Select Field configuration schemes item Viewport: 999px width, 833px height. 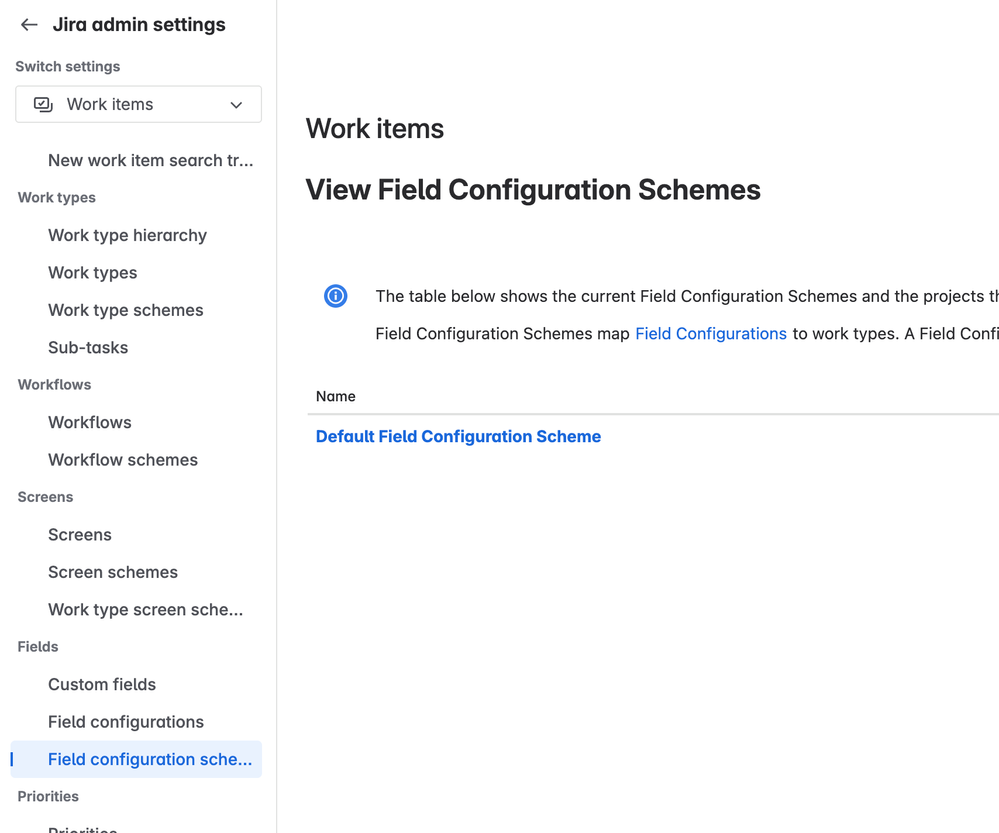(x=150, y=759)
